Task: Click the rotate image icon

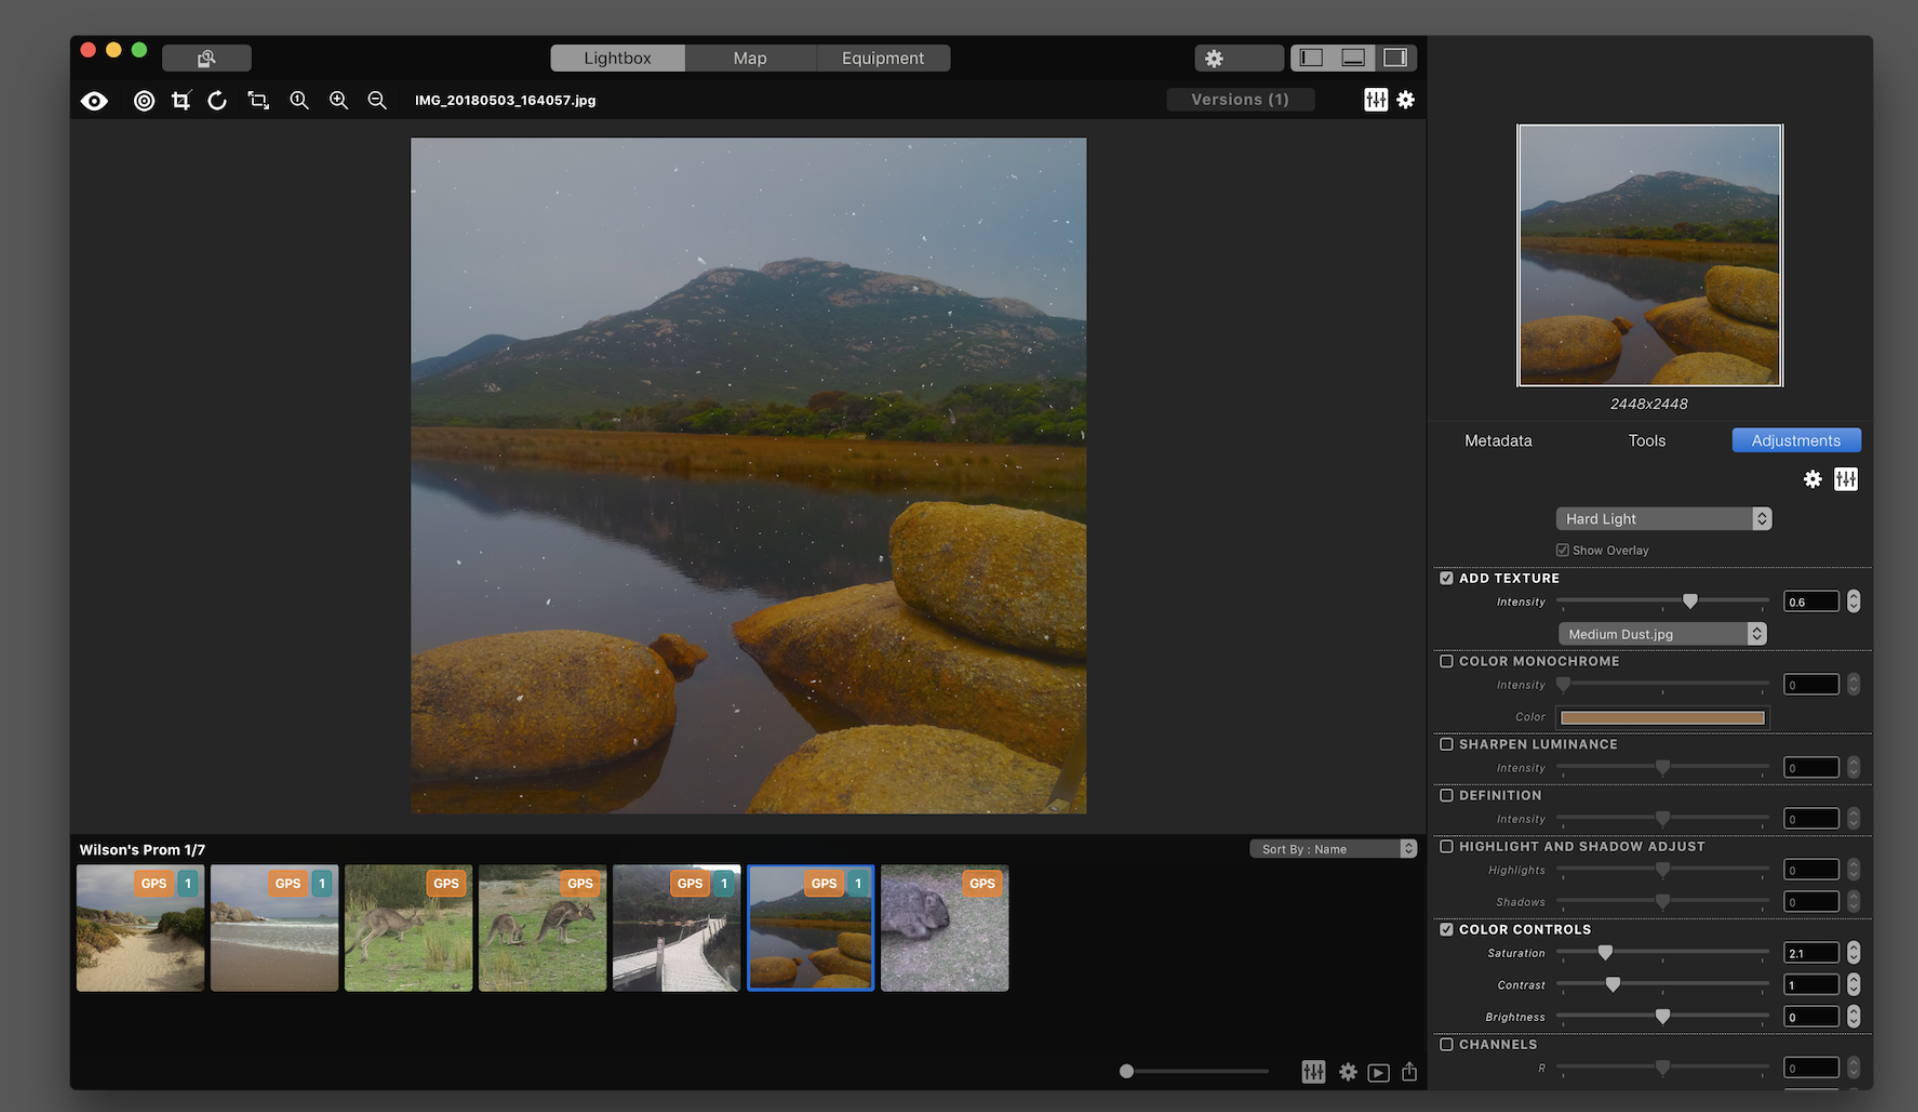Action: (x=217, y=100)
